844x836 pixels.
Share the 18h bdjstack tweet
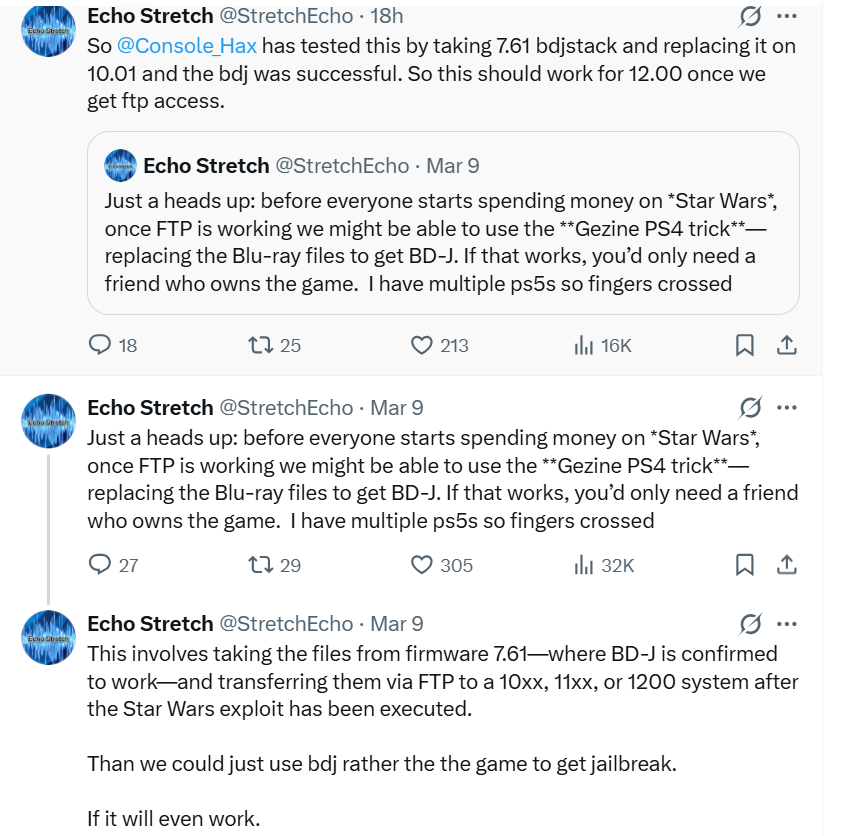[x=787, y=345]
